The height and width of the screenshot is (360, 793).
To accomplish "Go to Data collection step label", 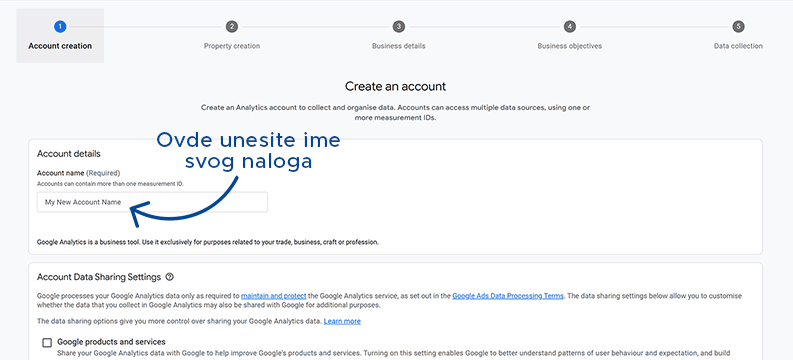I will 738,46.
